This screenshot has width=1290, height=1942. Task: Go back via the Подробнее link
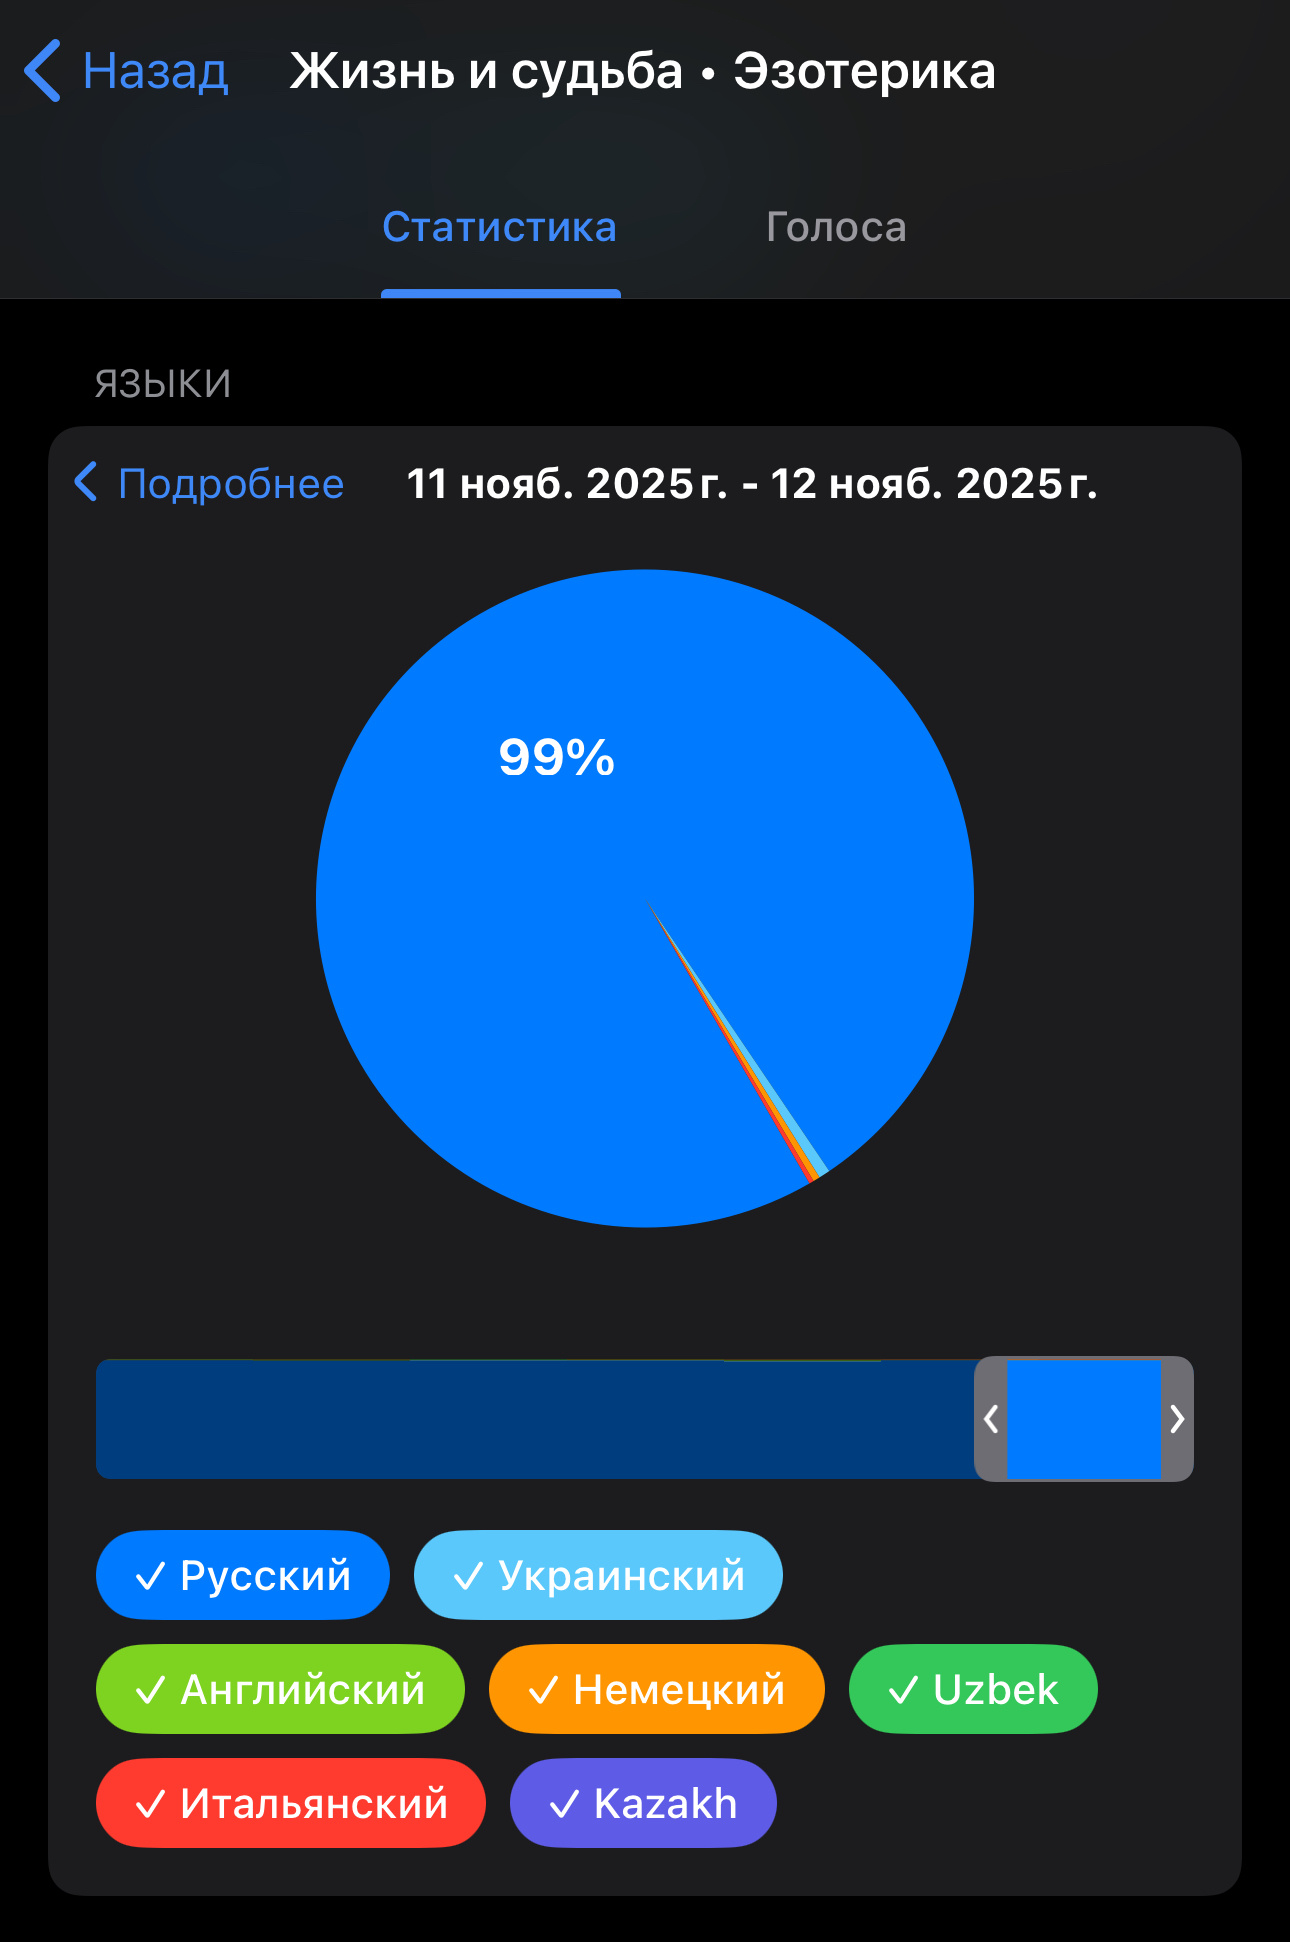[231, 484]
